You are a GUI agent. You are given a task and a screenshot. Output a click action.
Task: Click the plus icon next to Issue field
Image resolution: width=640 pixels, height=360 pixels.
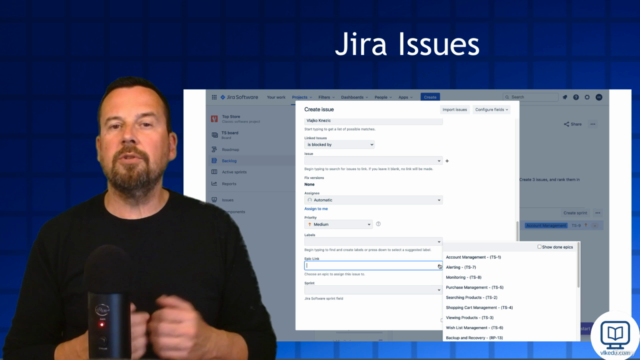[x=447, y=161]
